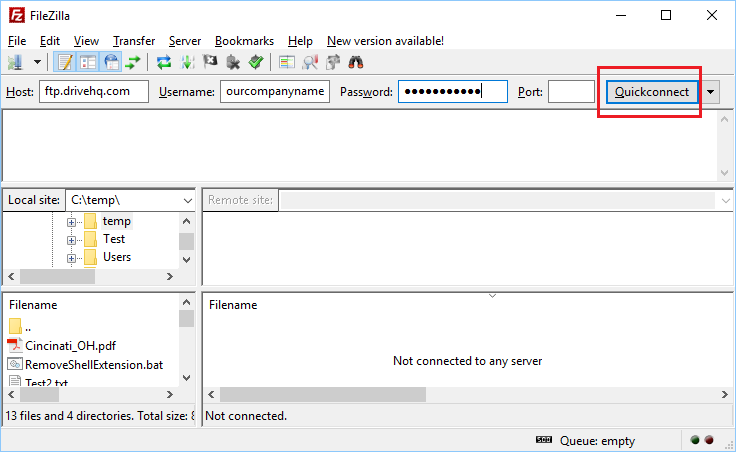
Task: Click the Host input field
Action: tap(94, 92)
